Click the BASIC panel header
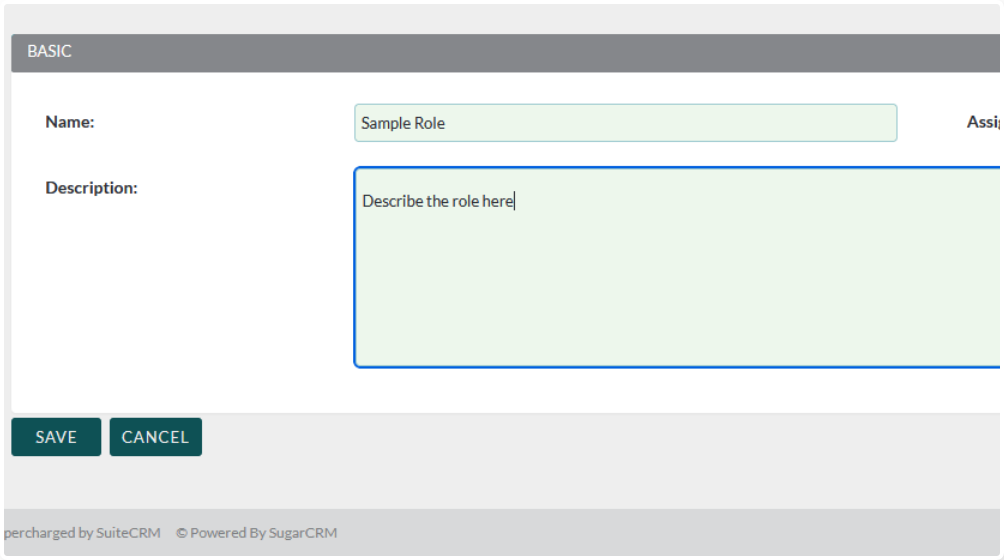The image size is (1004, 560). 50,52
